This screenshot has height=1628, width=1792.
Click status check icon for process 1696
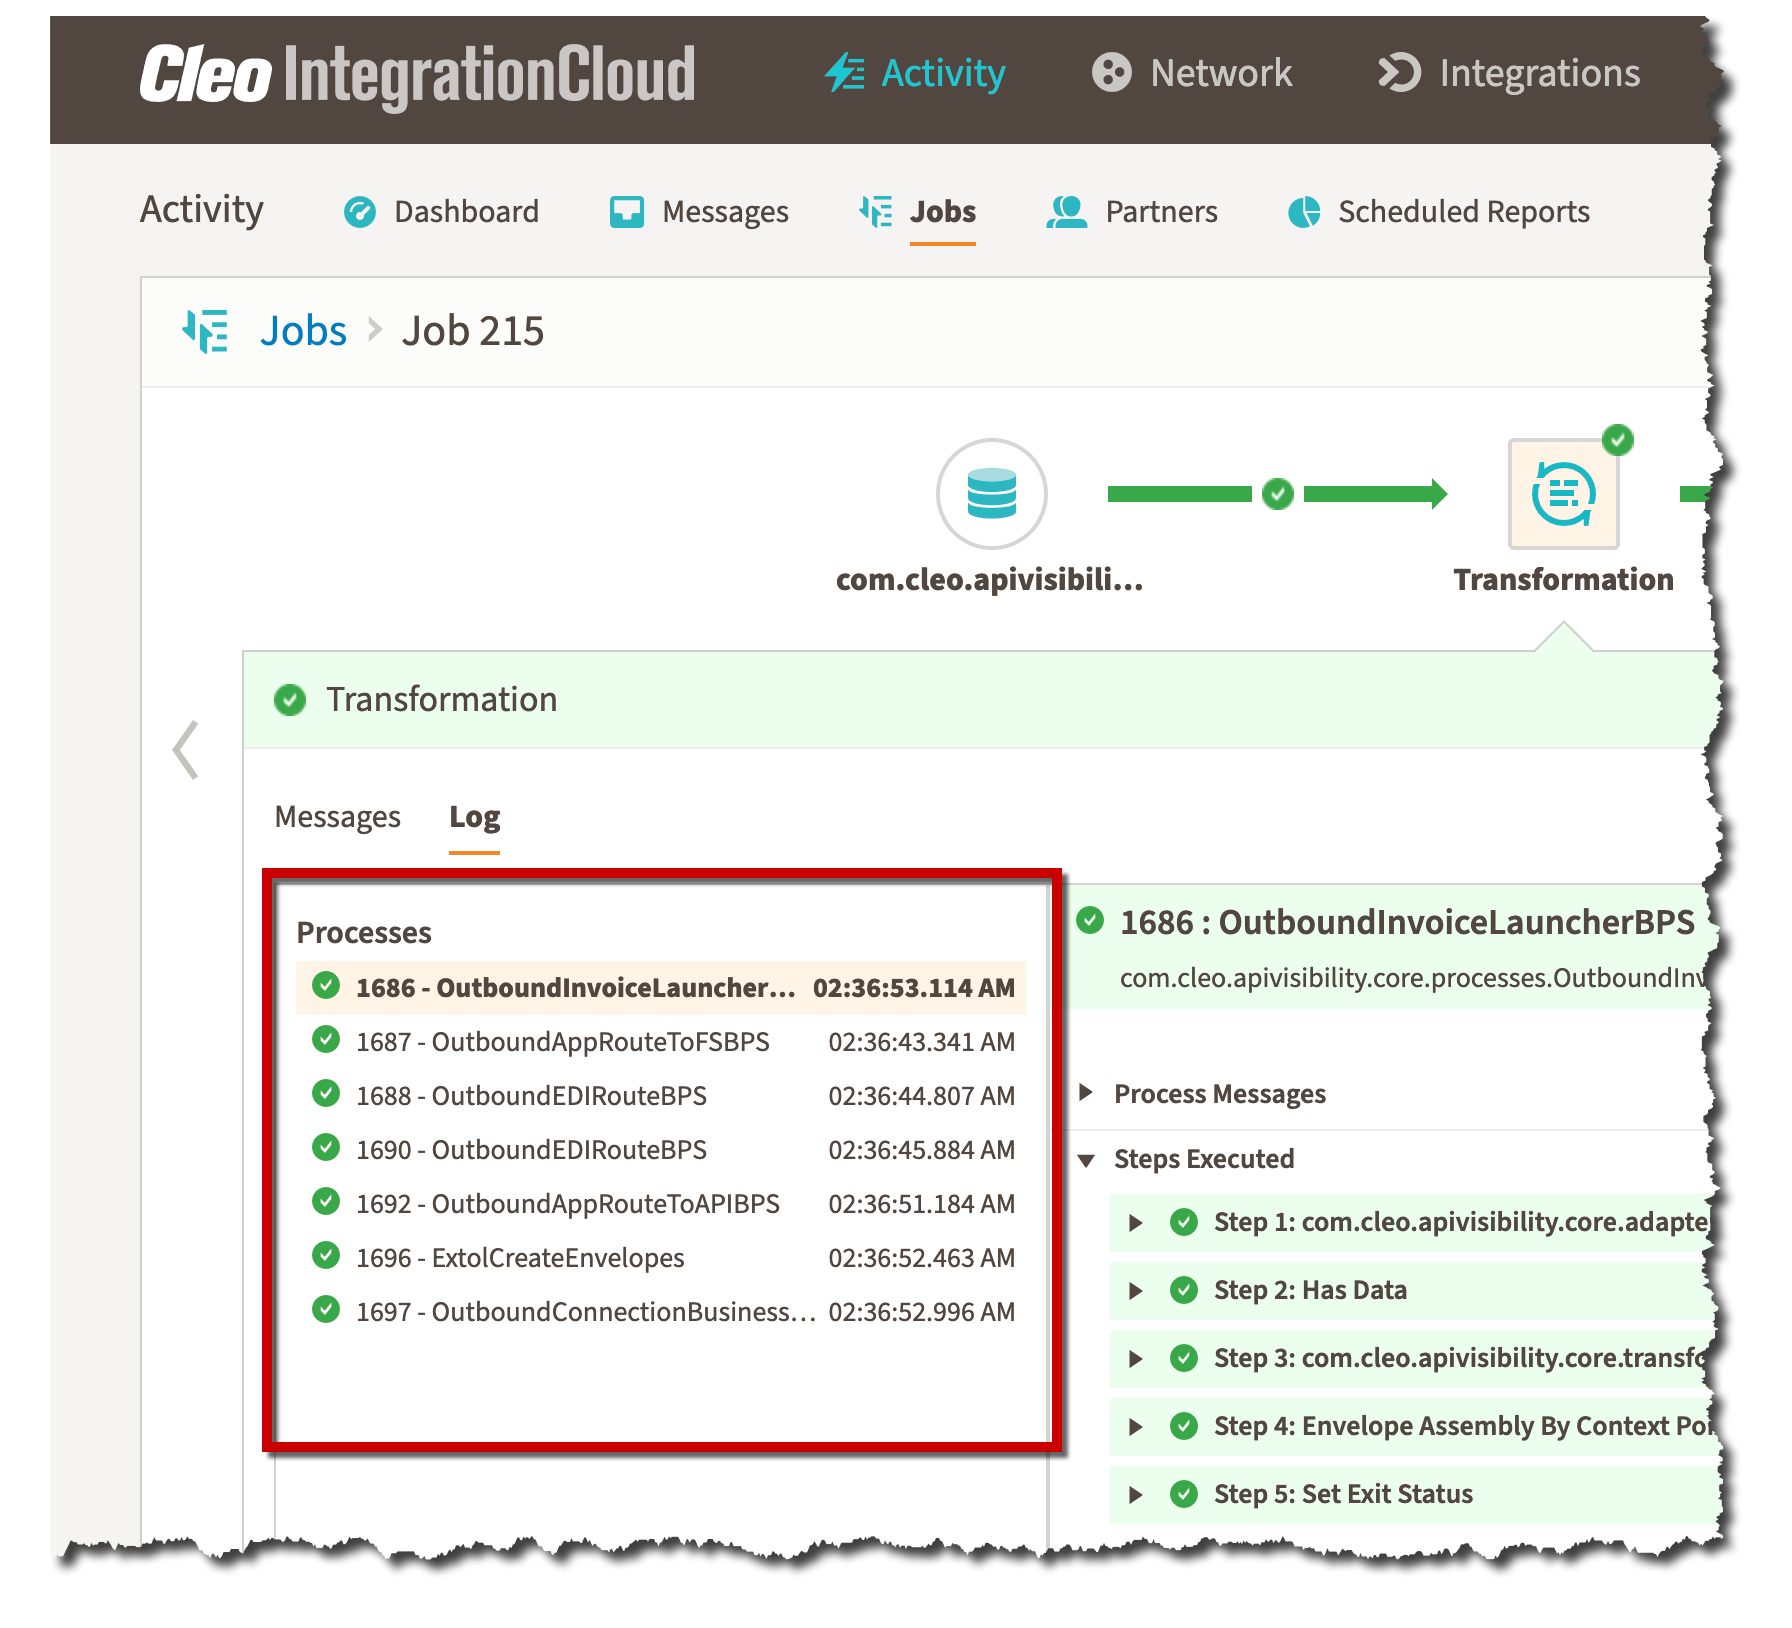[x=326, y=1256]
